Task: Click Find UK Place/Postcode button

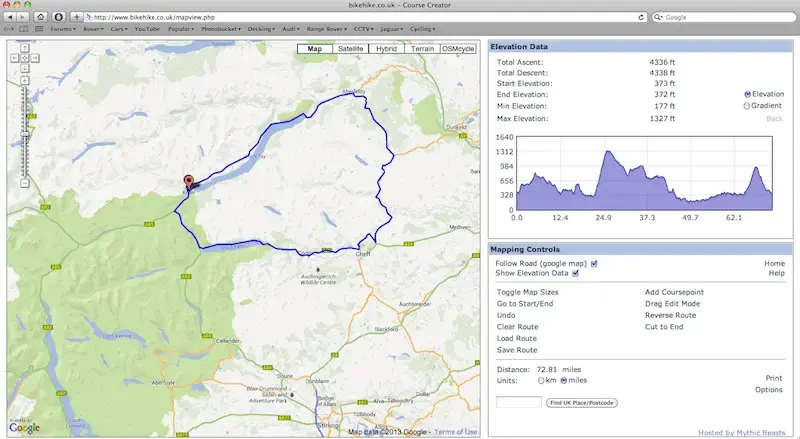Action: click(582, 403)
